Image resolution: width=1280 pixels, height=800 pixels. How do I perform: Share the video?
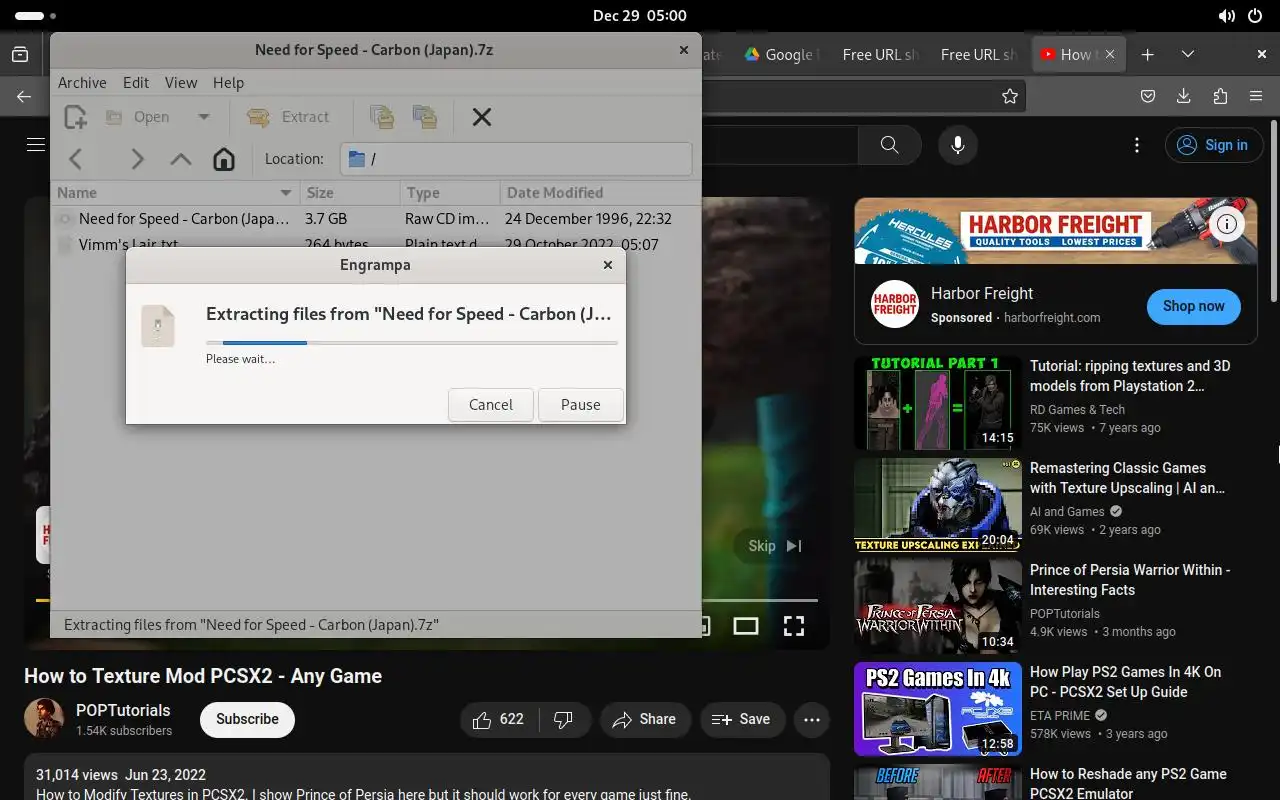click(644, 719)
